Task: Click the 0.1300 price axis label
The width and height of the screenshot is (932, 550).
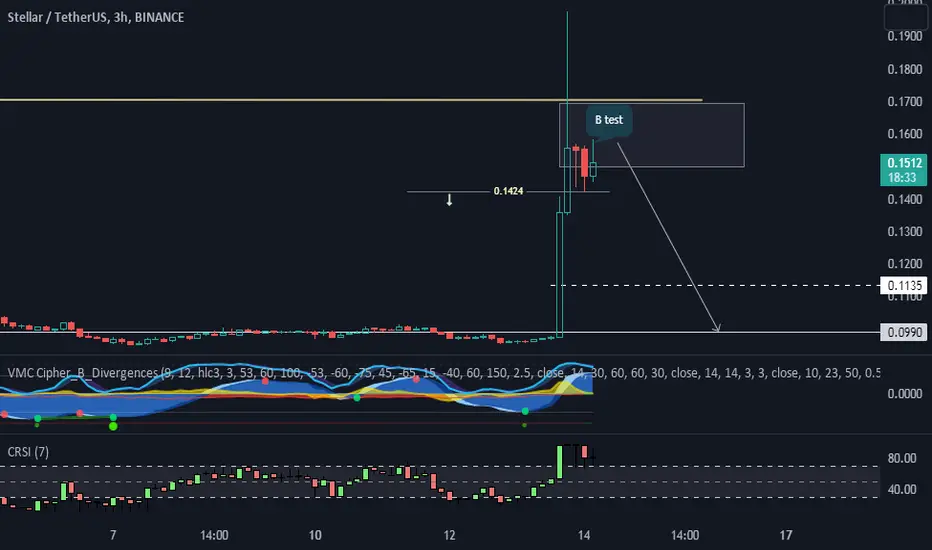Action: (905, 231)
